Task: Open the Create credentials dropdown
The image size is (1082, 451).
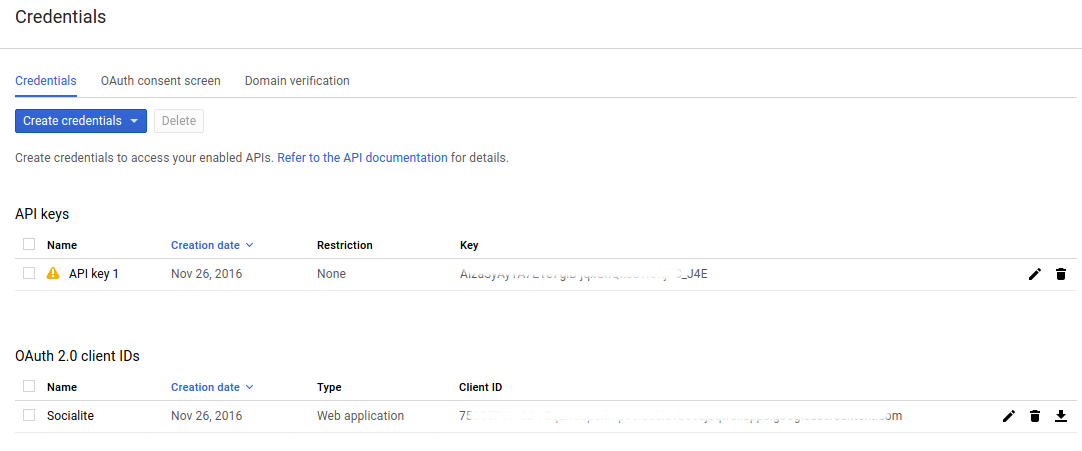Action: click(81, 121)
